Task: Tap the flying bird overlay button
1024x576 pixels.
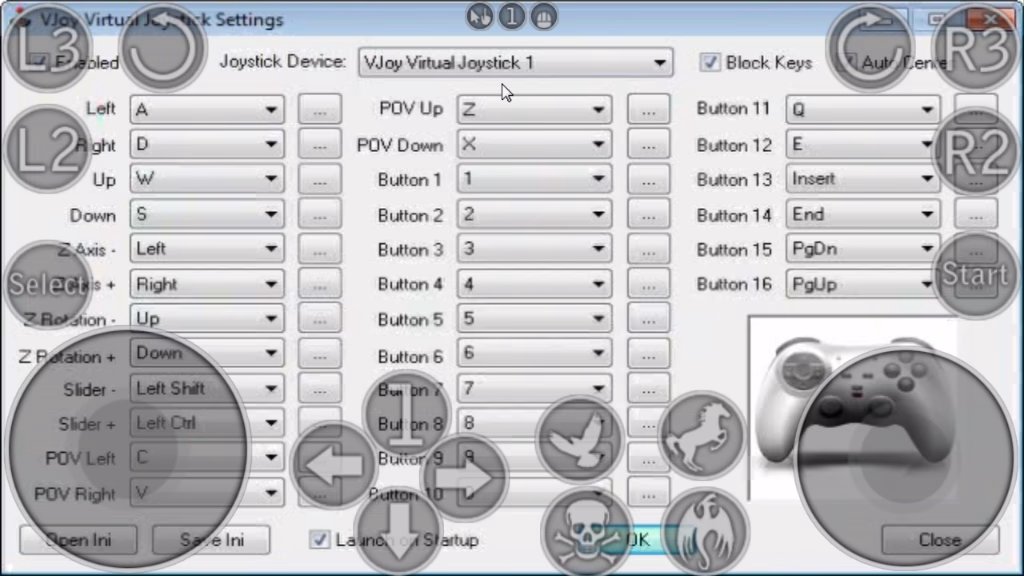Action: click(579, 438)
